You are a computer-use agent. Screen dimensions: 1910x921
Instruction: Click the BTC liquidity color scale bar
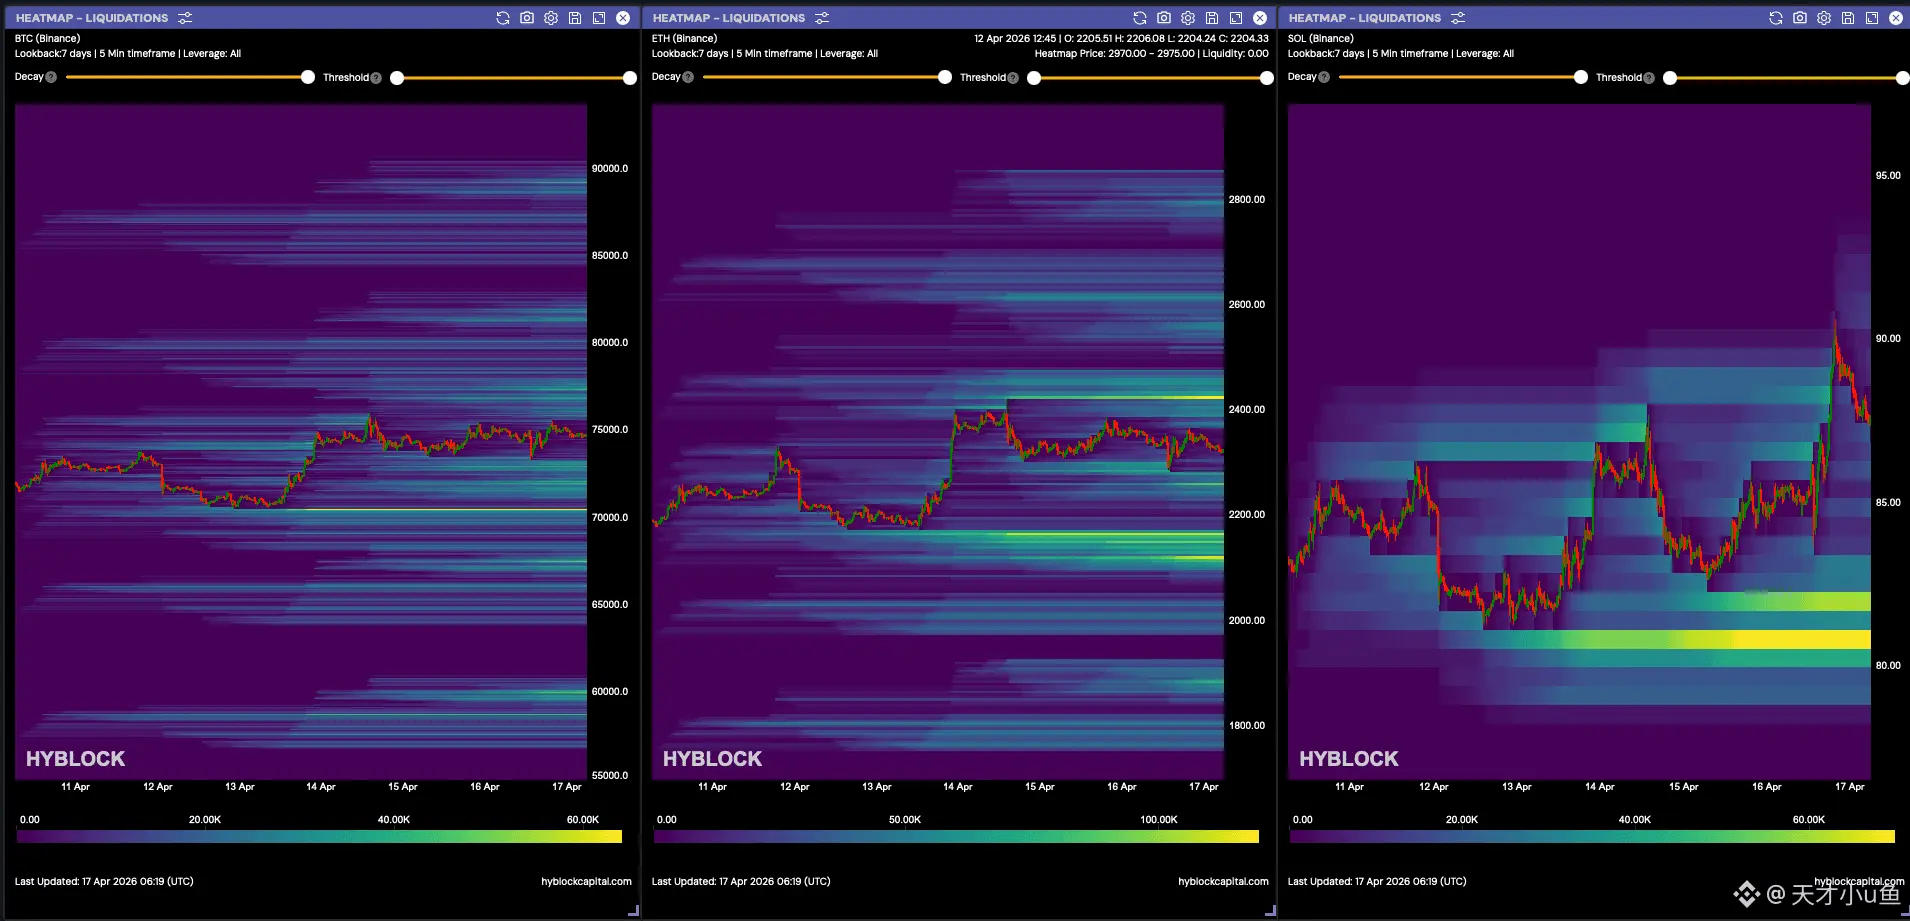319,836
